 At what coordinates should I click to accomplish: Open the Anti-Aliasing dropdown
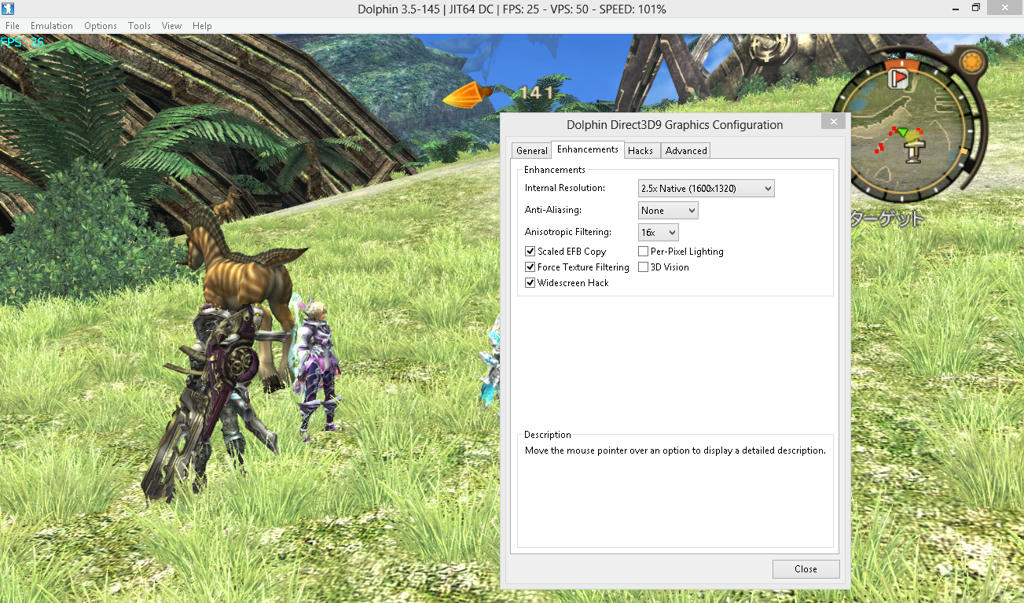[668, 210]
